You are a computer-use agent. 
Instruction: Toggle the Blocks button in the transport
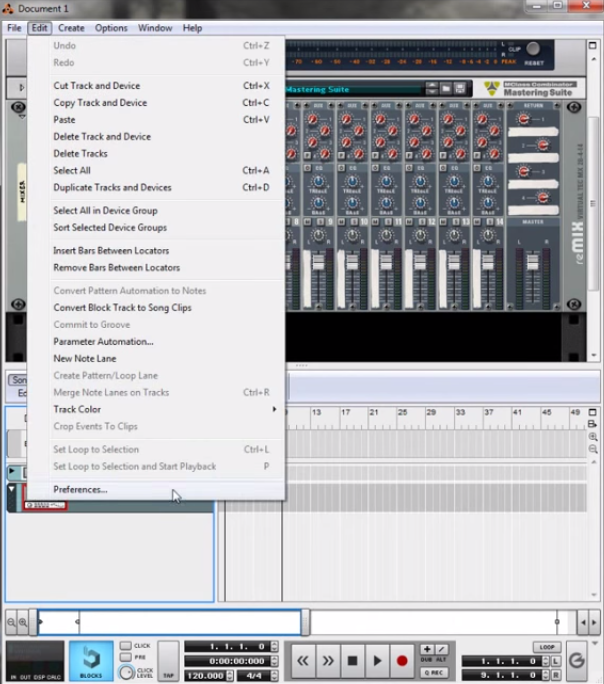coord(91,660)
